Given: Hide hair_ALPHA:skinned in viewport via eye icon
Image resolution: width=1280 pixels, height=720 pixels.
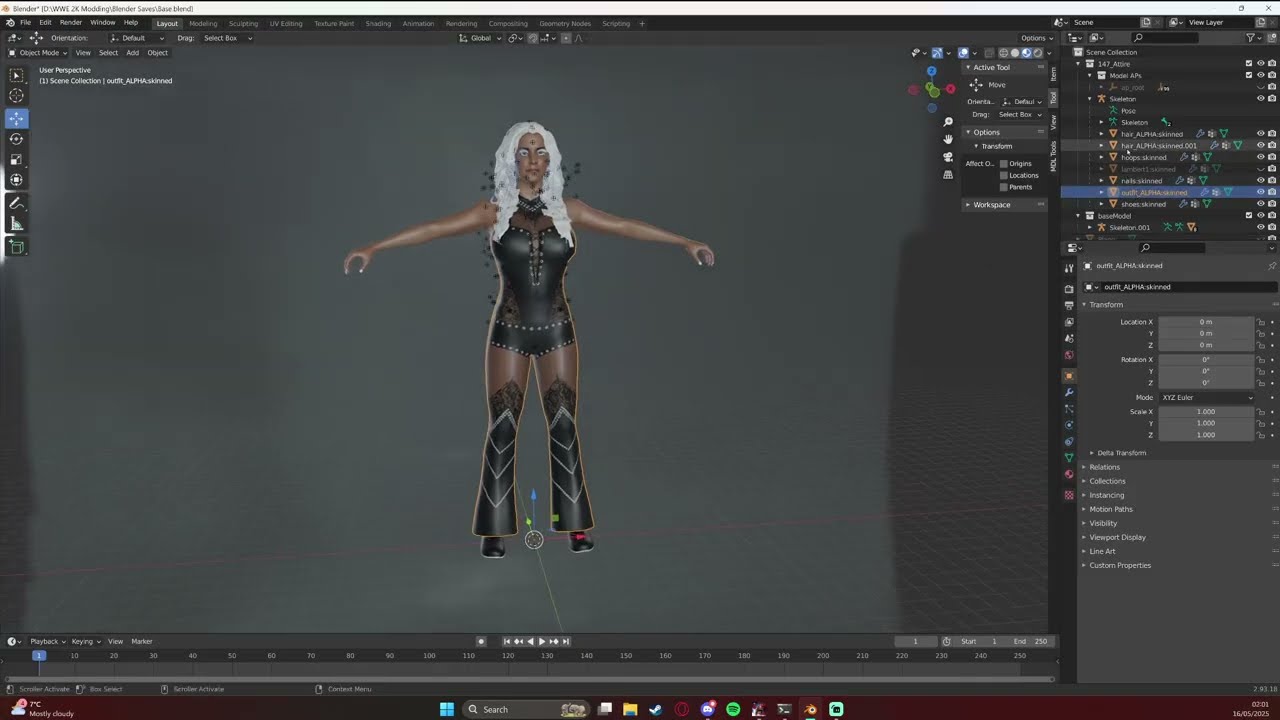Looking at the screenshot, I should tap(1260, 134).
